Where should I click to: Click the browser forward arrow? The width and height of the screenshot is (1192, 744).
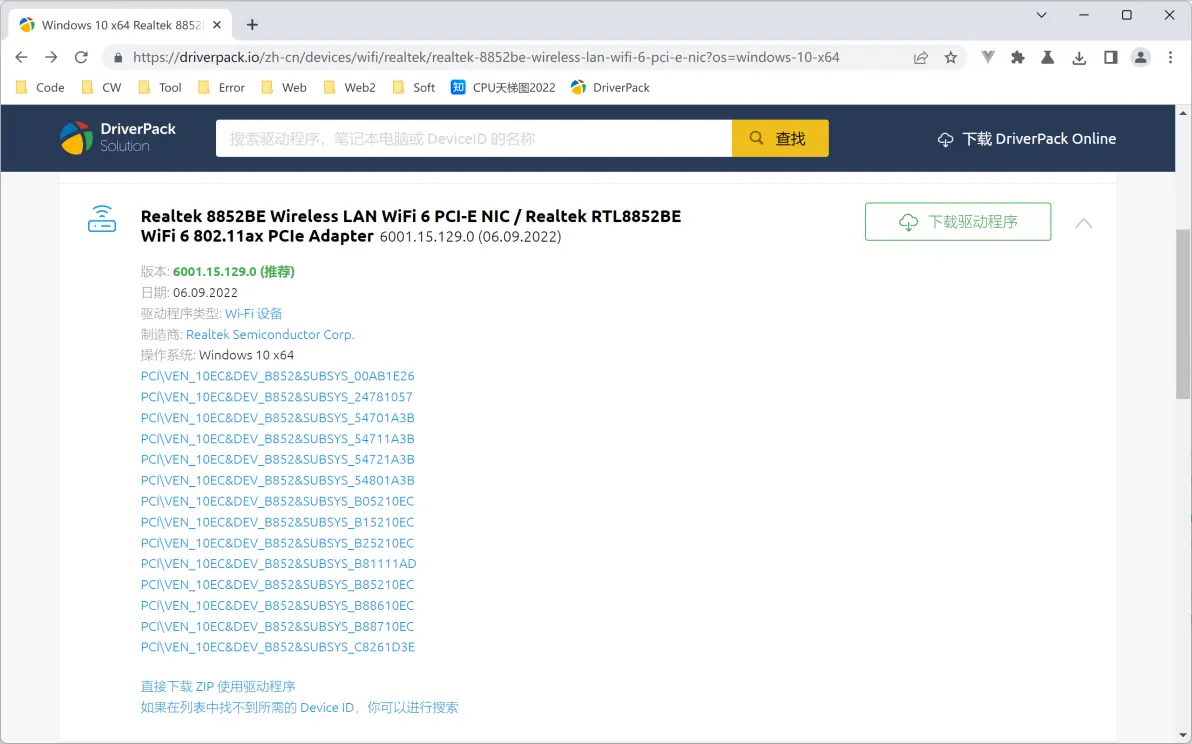tap(51, 57)
